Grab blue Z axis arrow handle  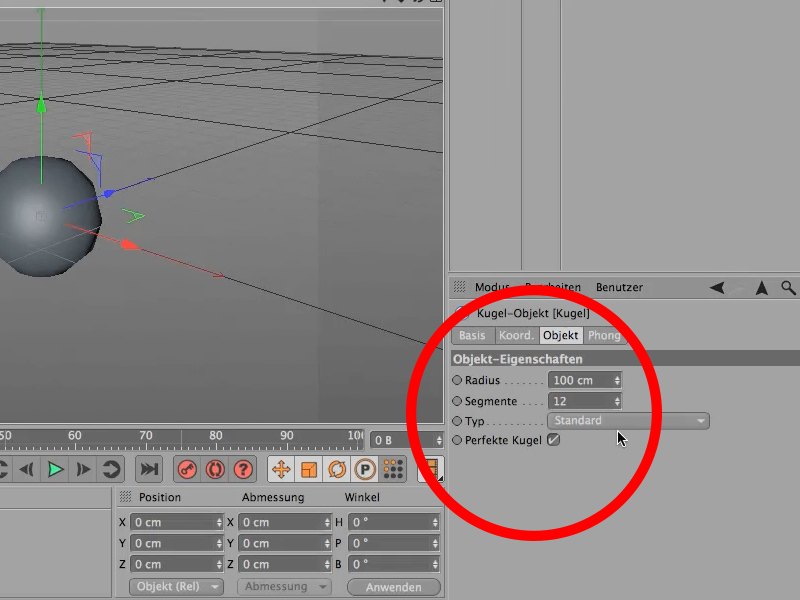click(108, 193)
